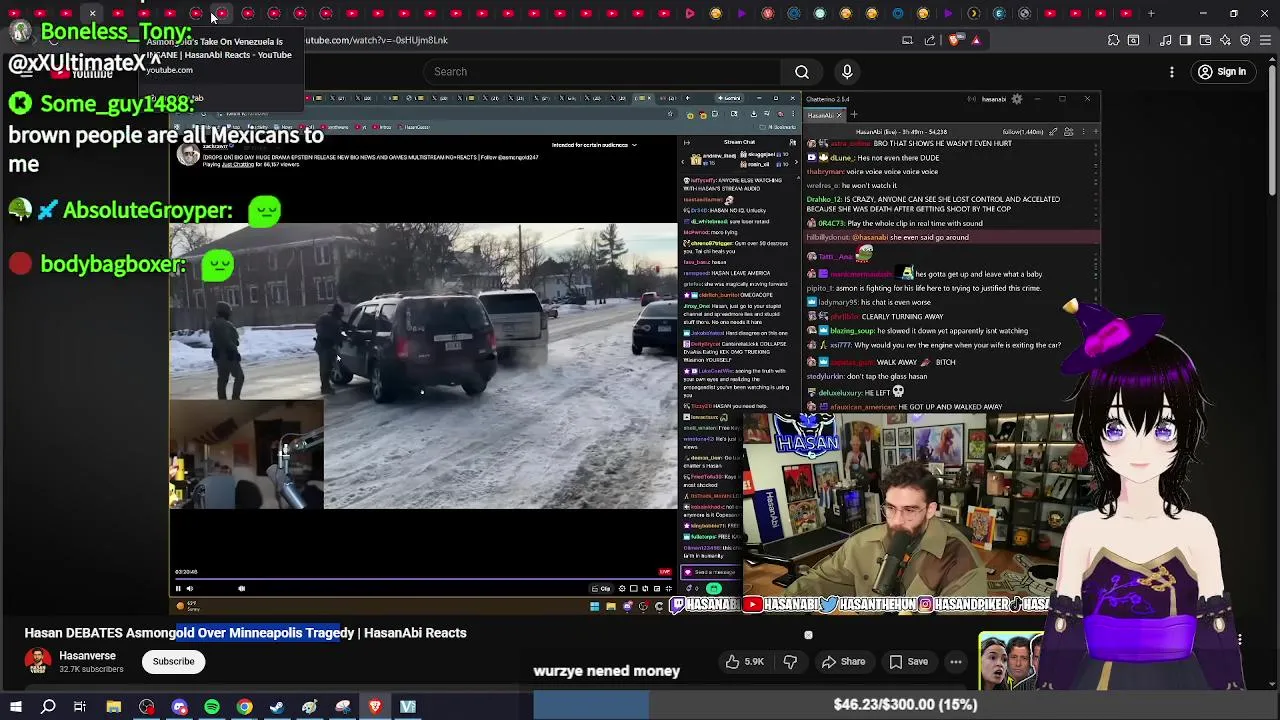Open the screen cast icon in address bar
This screenshot has width=1280, height=720.
[907, 40]
